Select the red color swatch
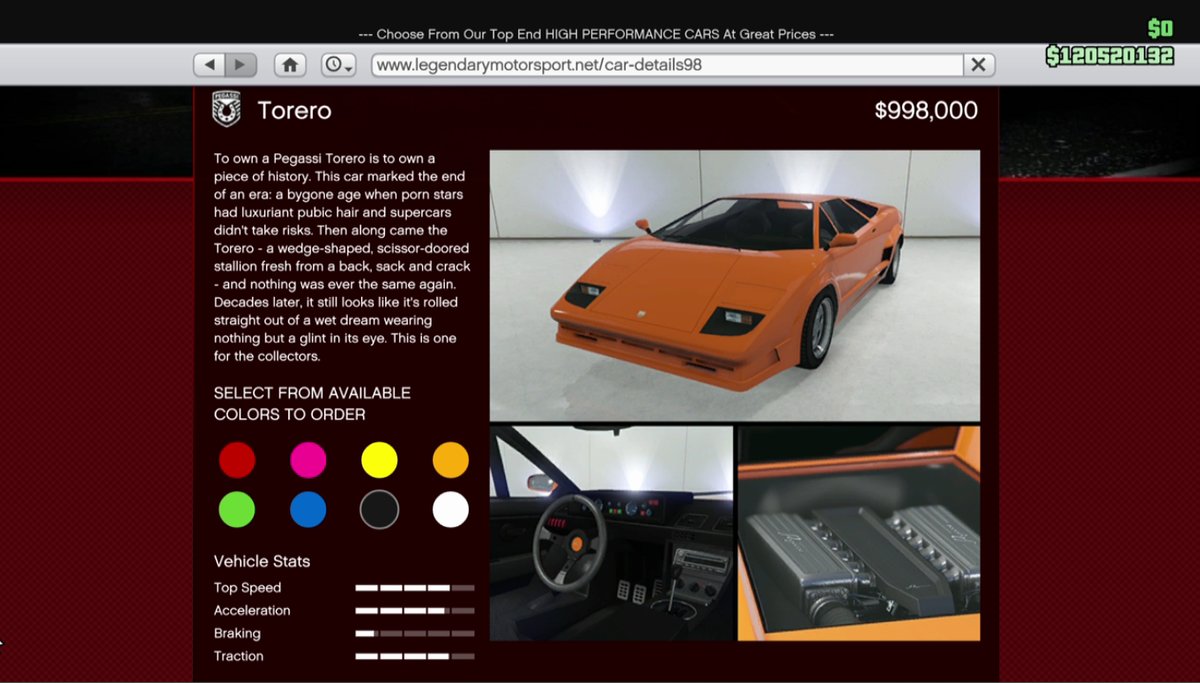The image size is (1200, 683). (x=237, y=460)
